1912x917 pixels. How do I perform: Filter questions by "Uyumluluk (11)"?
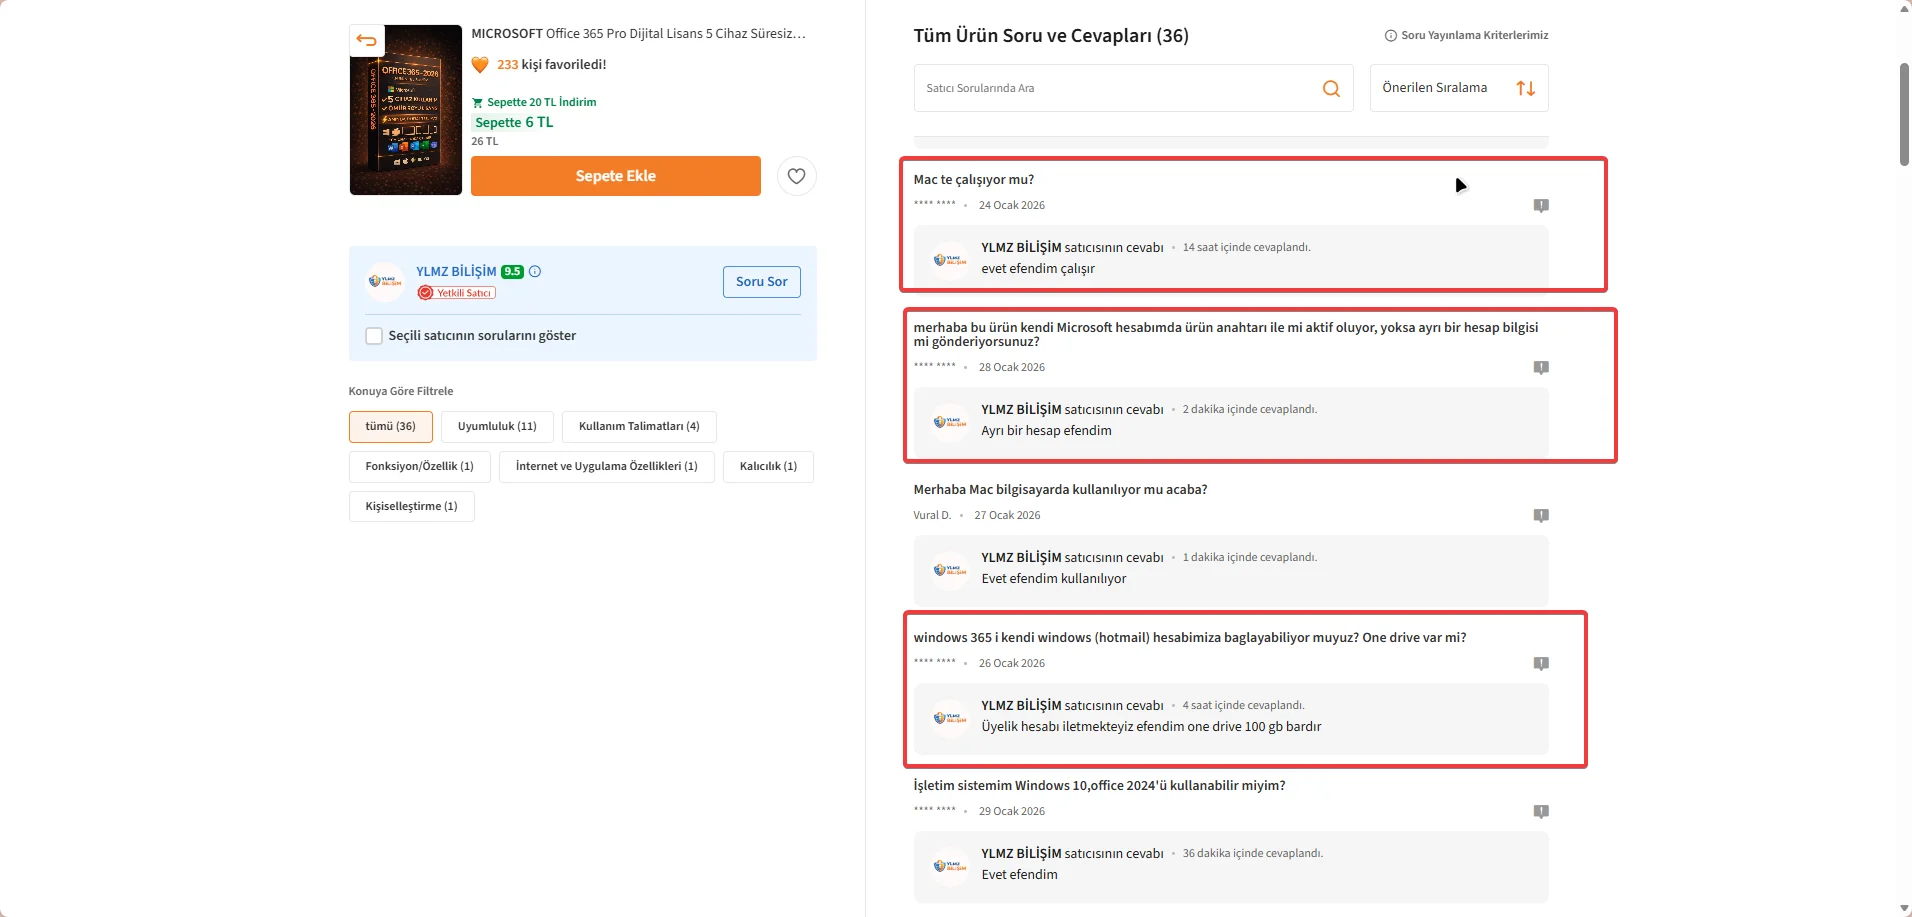497,427
